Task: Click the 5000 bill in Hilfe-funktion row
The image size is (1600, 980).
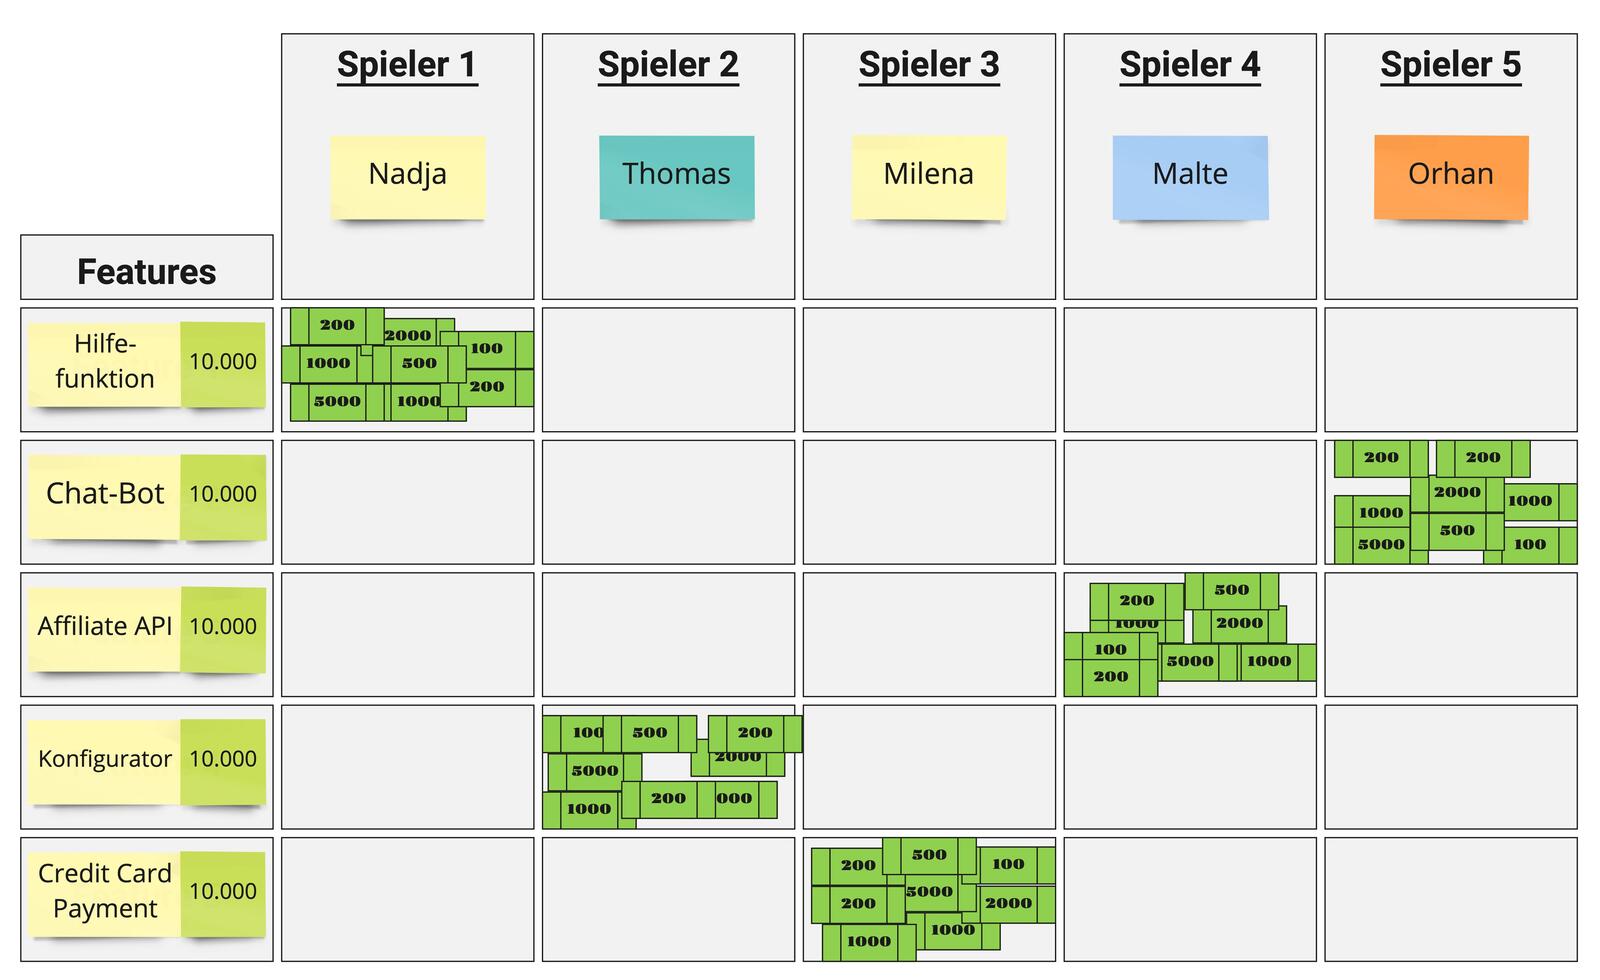Action: (x=336, y=402)
